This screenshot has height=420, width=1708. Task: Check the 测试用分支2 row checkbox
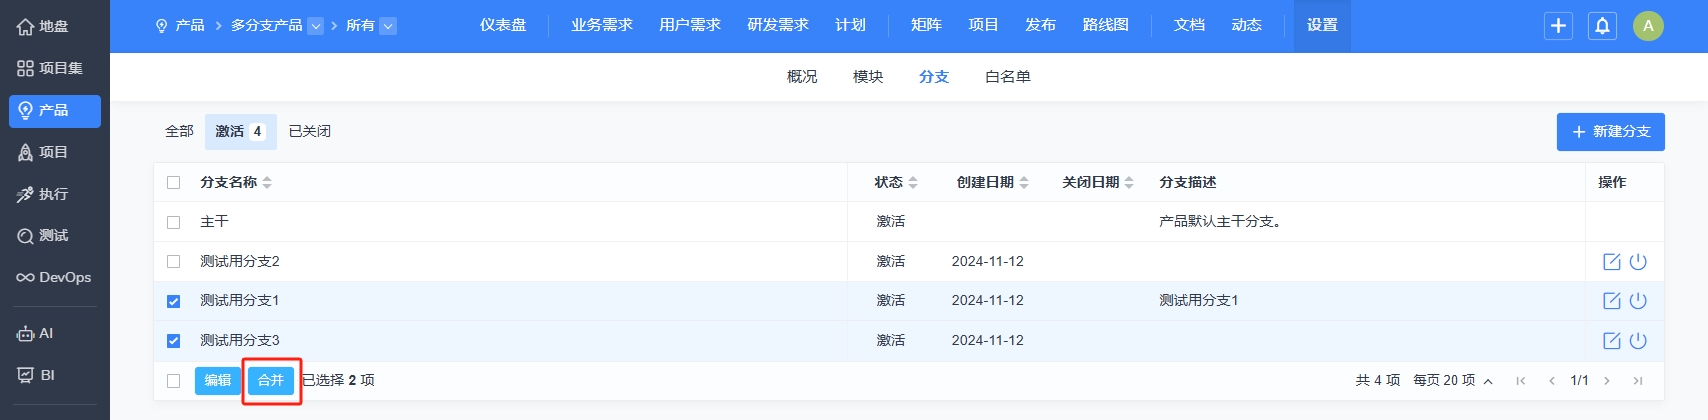coord(174,262)
